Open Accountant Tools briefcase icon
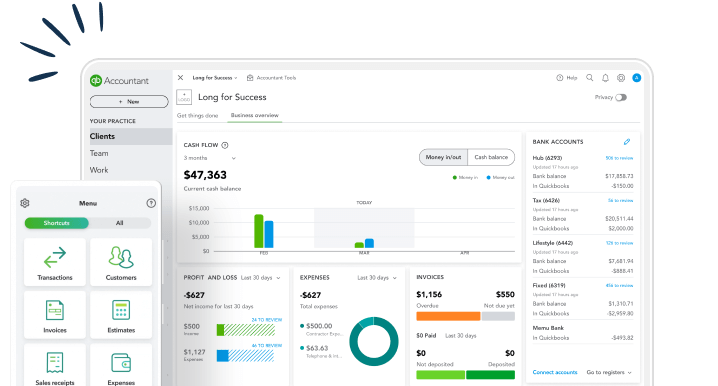 tap(250, 78)
